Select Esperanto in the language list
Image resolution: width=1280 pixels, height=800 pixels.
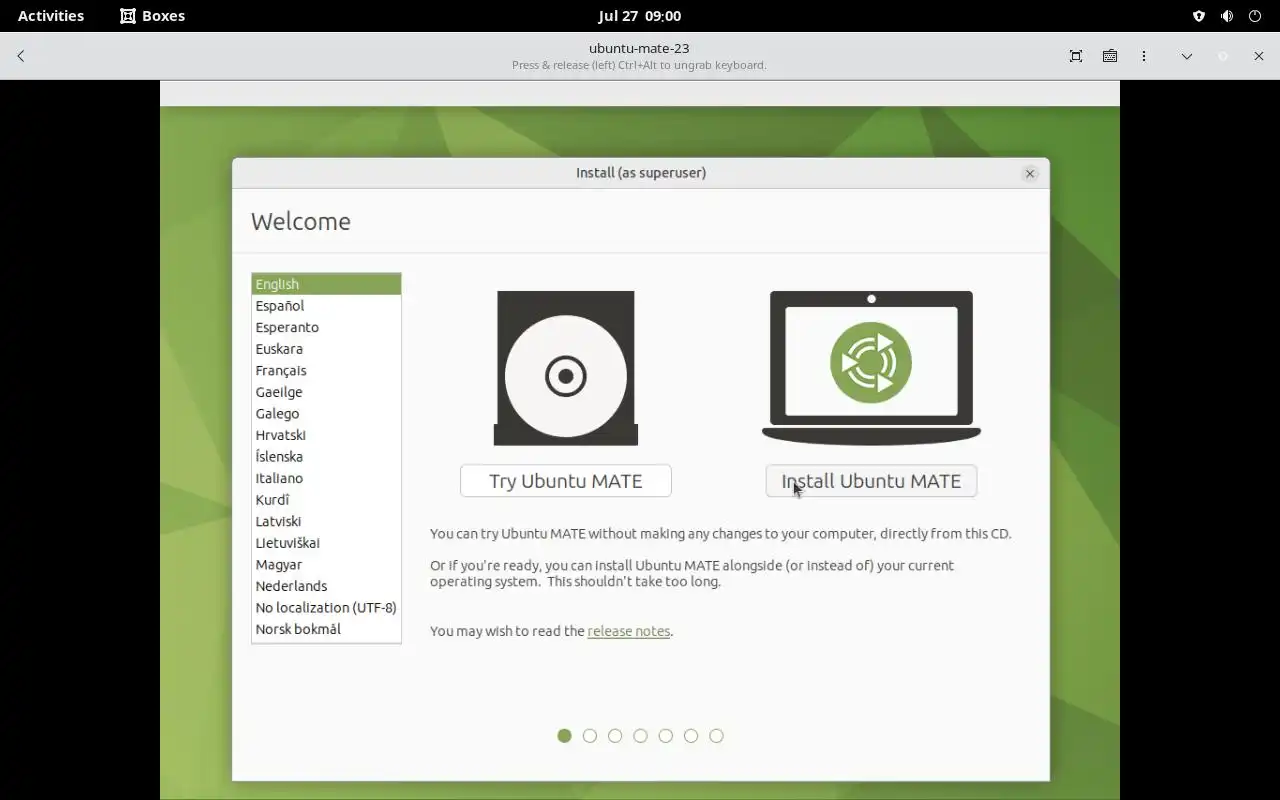click(326, 327)
